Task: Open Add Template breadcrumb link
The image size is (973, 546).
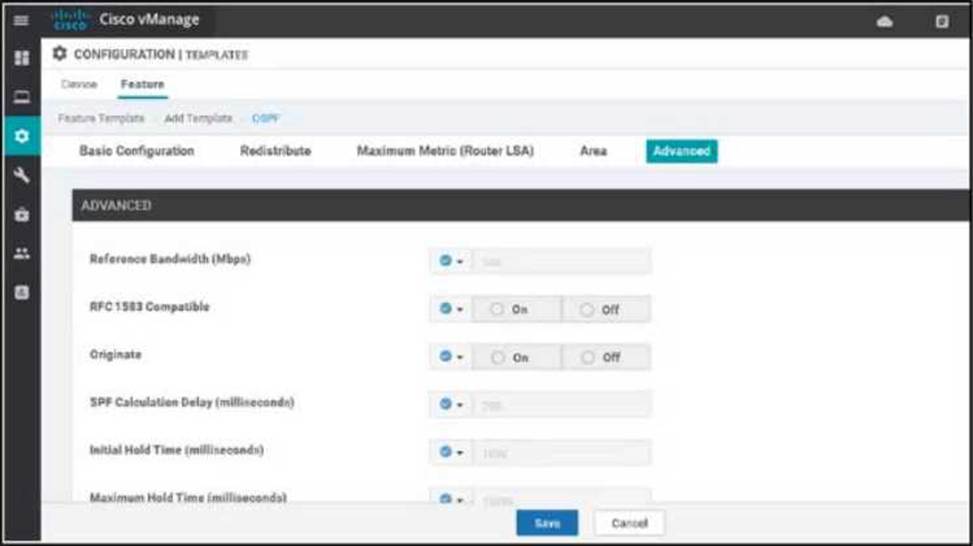Action: point(198,118)
